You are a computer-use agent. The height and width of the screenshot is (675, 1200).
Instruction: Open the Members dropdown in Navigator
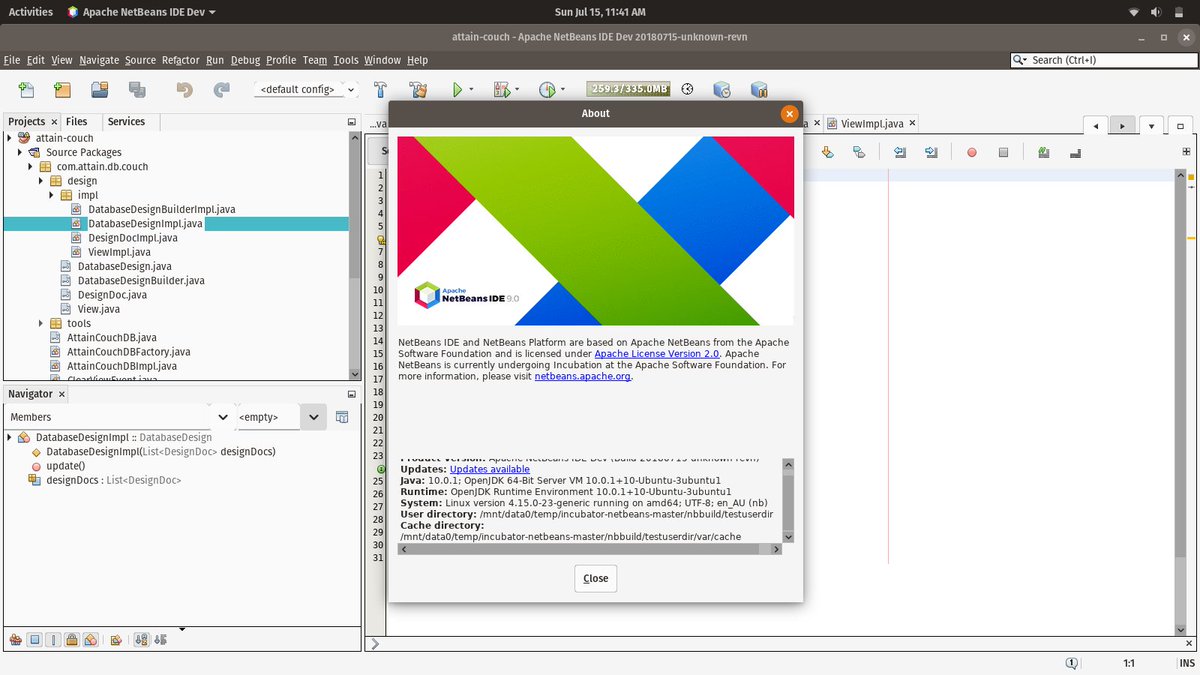click(222, 416)
